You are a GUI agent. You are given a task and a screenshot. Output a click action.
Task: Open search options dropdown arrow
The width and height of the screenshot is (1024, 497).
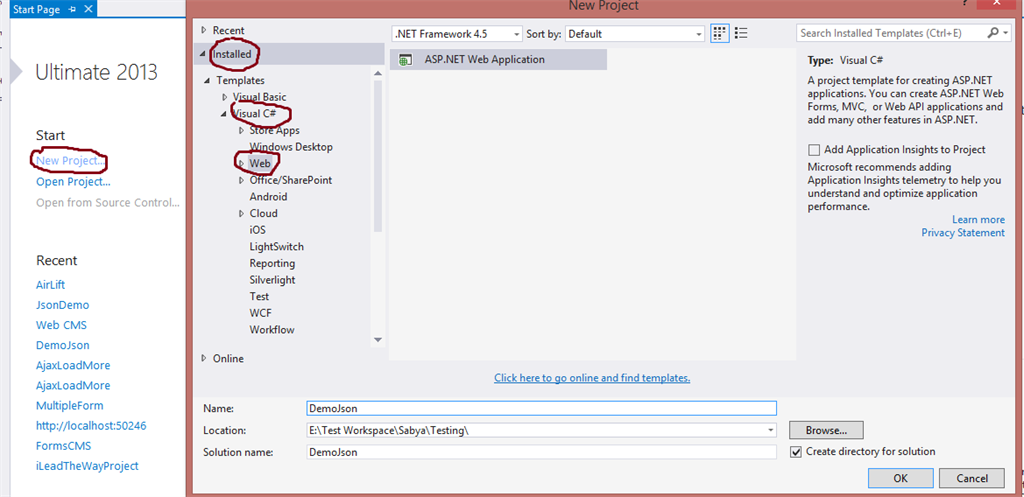click(x=1006, y=33)
